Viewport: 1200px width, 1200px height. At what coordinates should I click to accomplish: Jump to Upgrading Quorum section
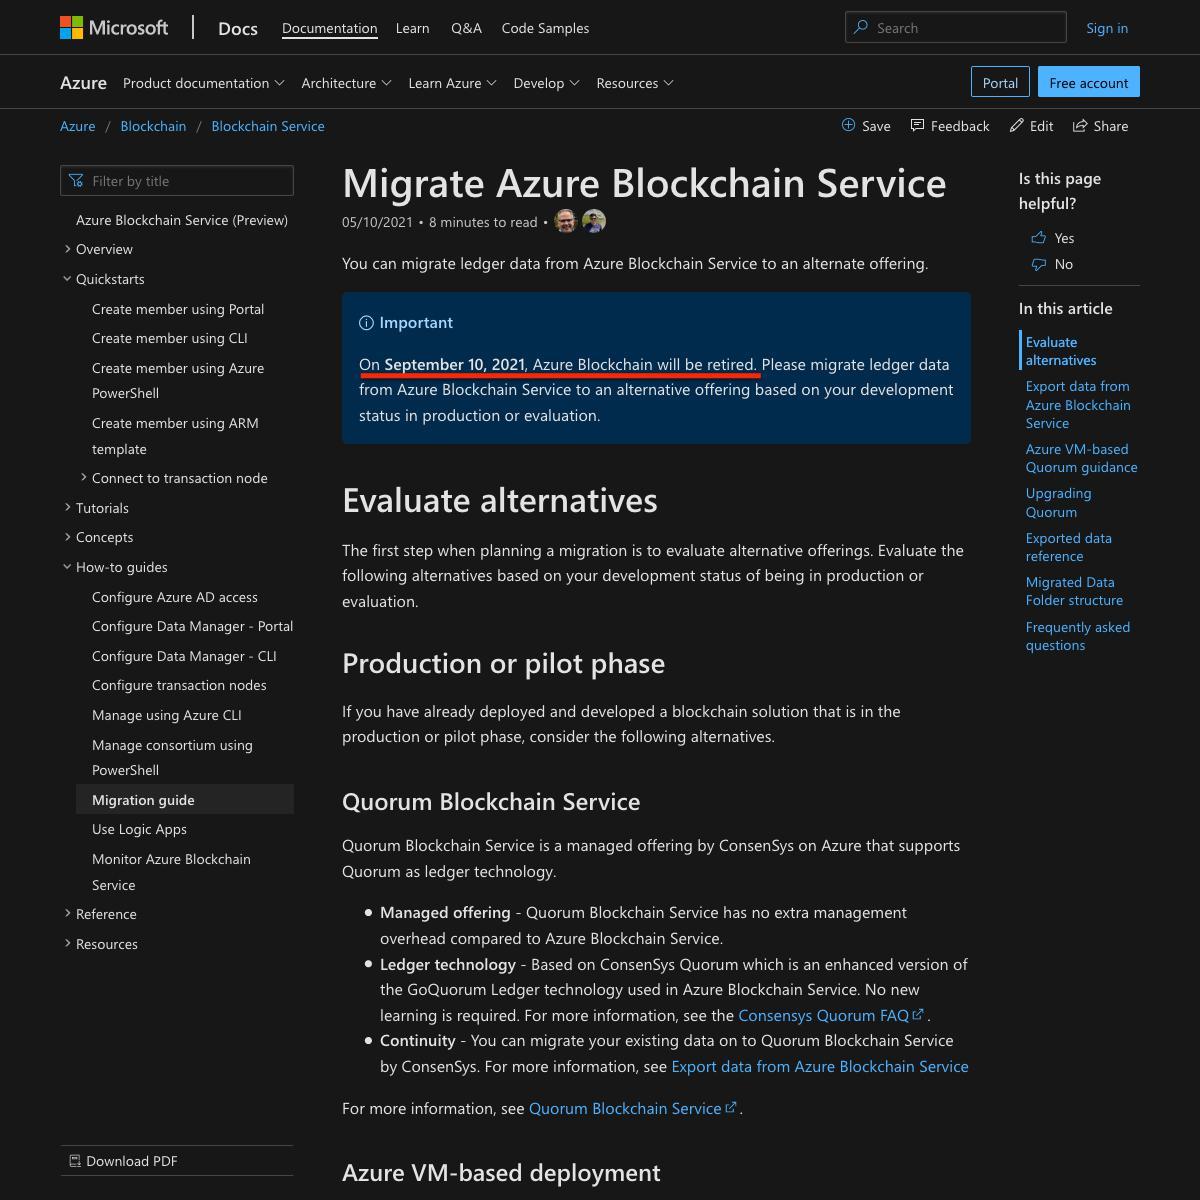tap(1058, 502)
